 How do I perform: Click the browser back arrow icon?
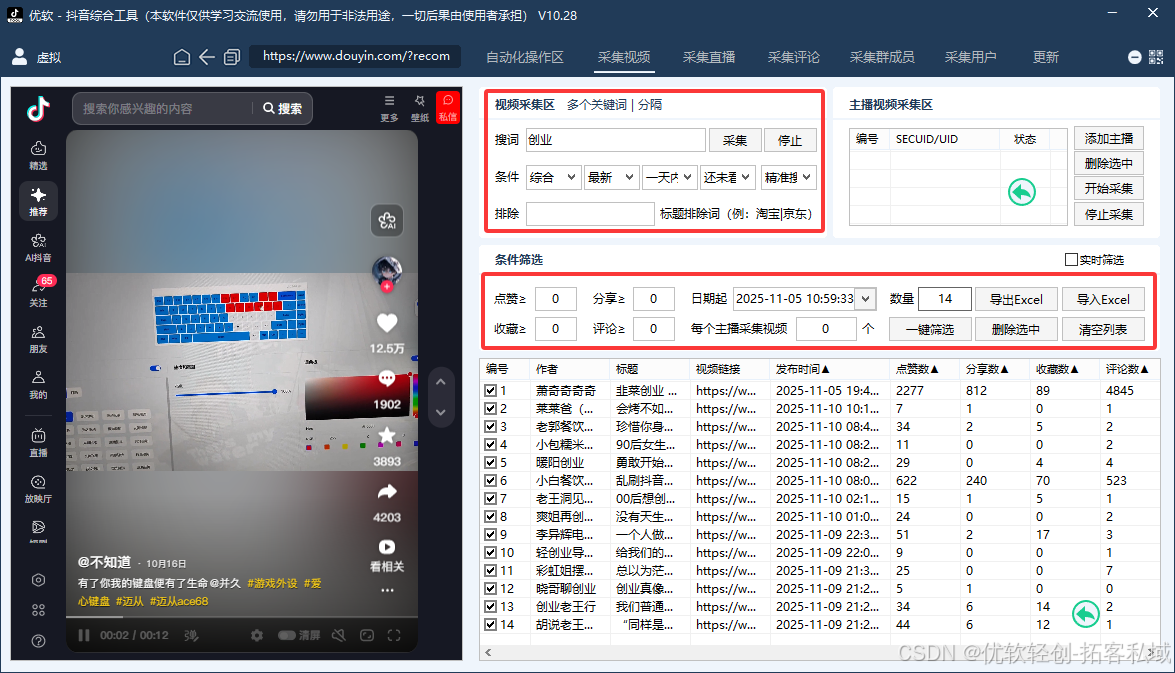207,57
